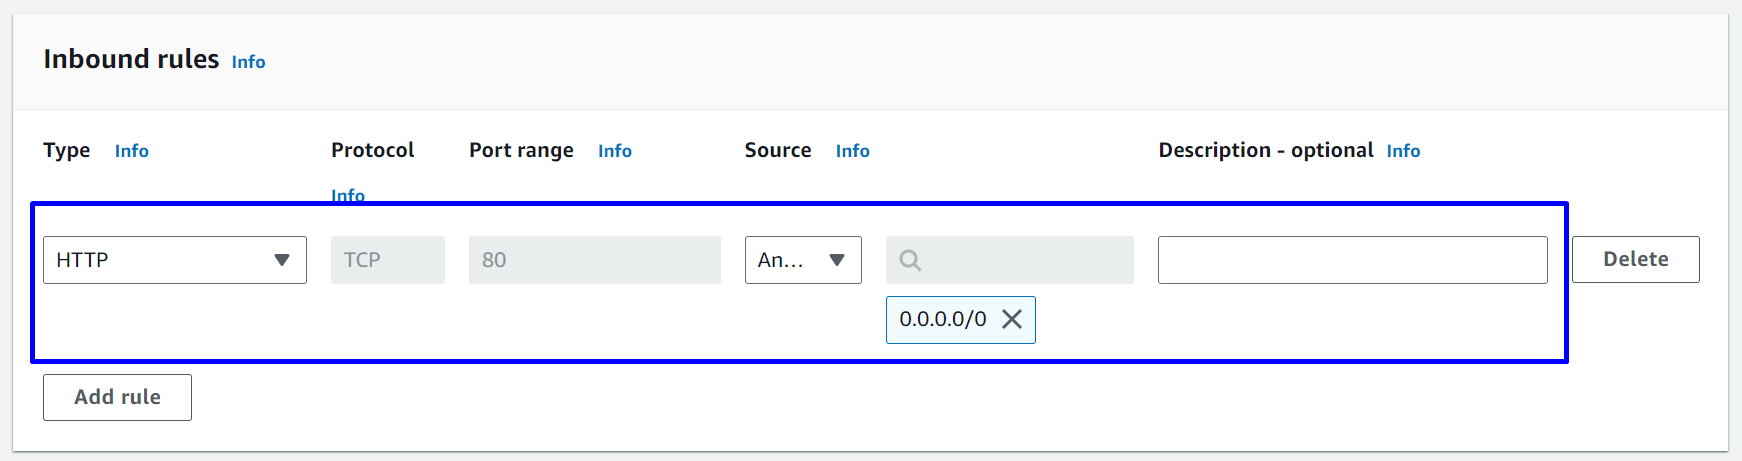This screenshot has width=1742, height=461.
Task: Click the HTTP type dropdown arrow
Action: pyautogui.click(x=282, y=260)
